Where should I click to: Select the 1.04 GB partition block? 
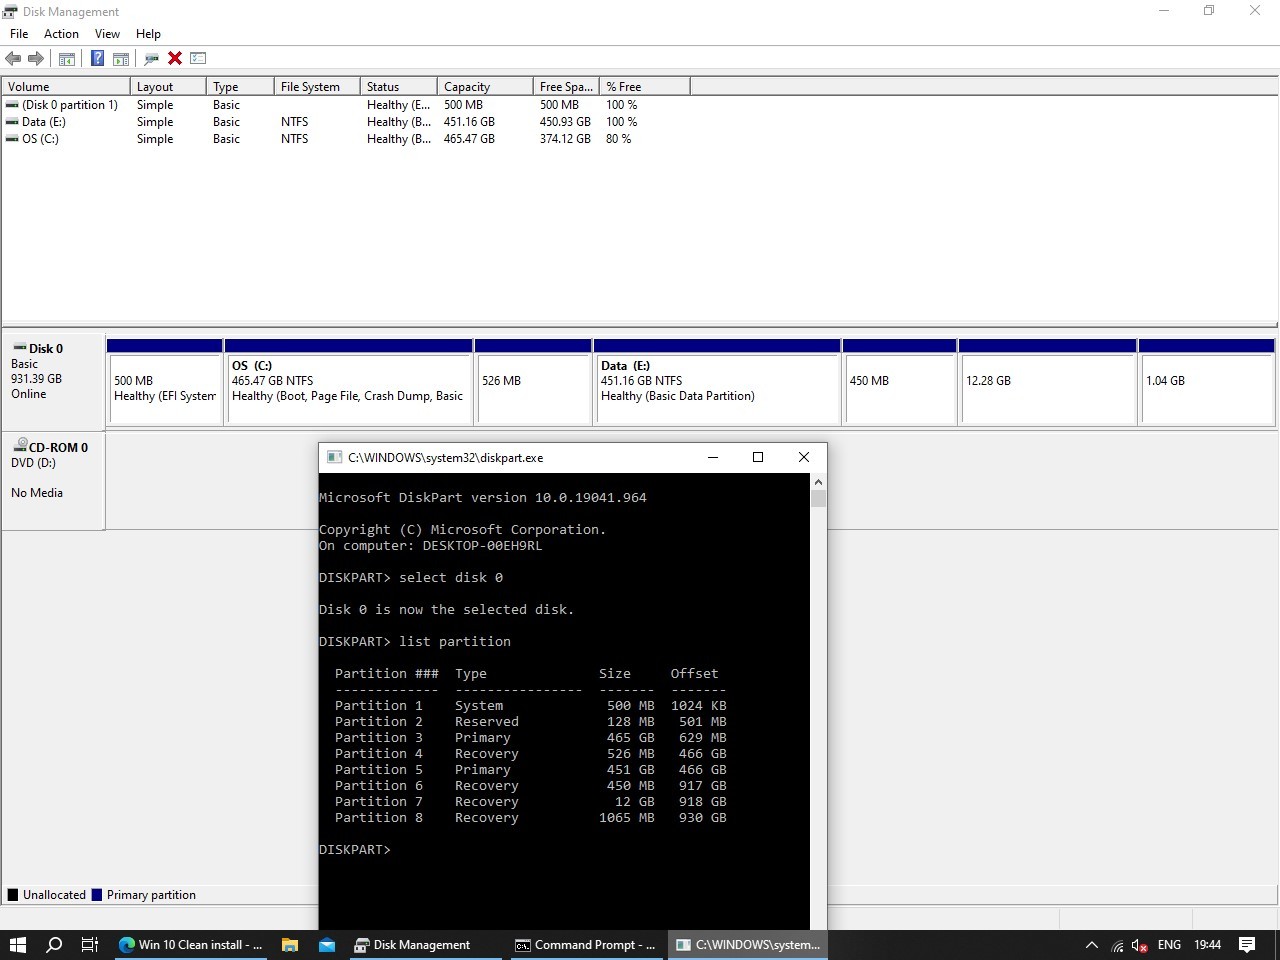click(x=1206, y=382)
